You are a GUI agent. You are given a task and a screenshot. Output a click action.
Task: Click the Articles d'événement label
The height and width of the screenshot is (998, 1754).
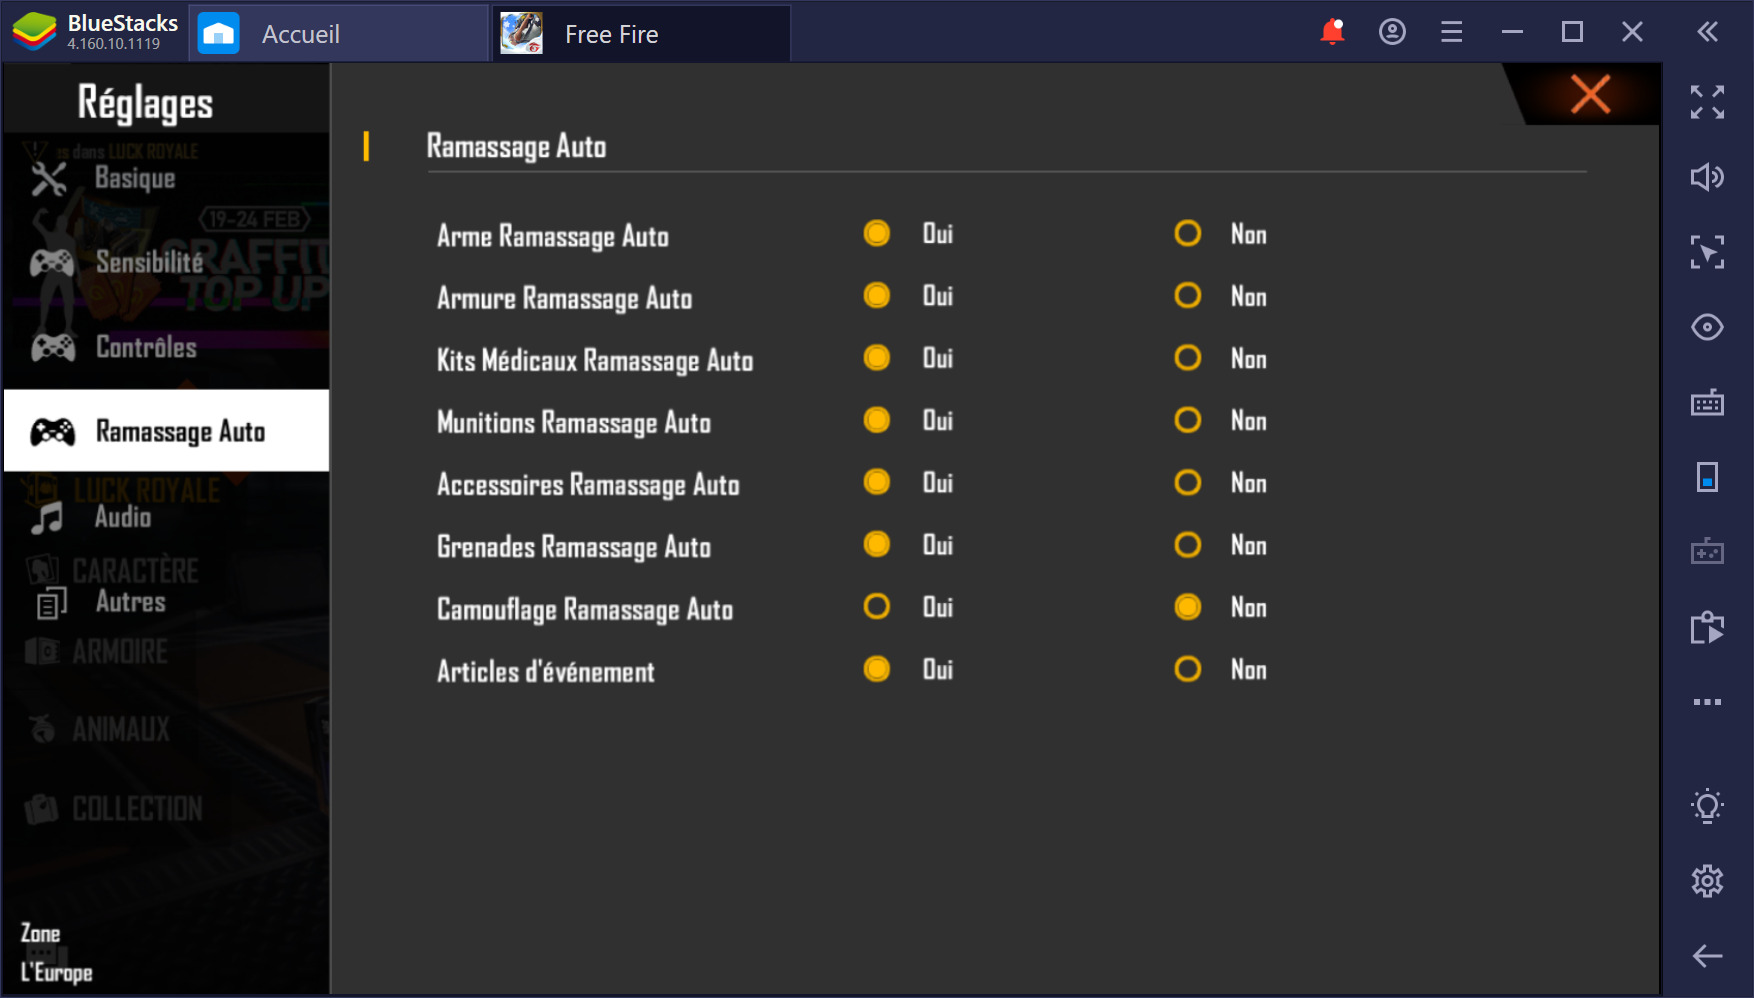click(545, 671)
